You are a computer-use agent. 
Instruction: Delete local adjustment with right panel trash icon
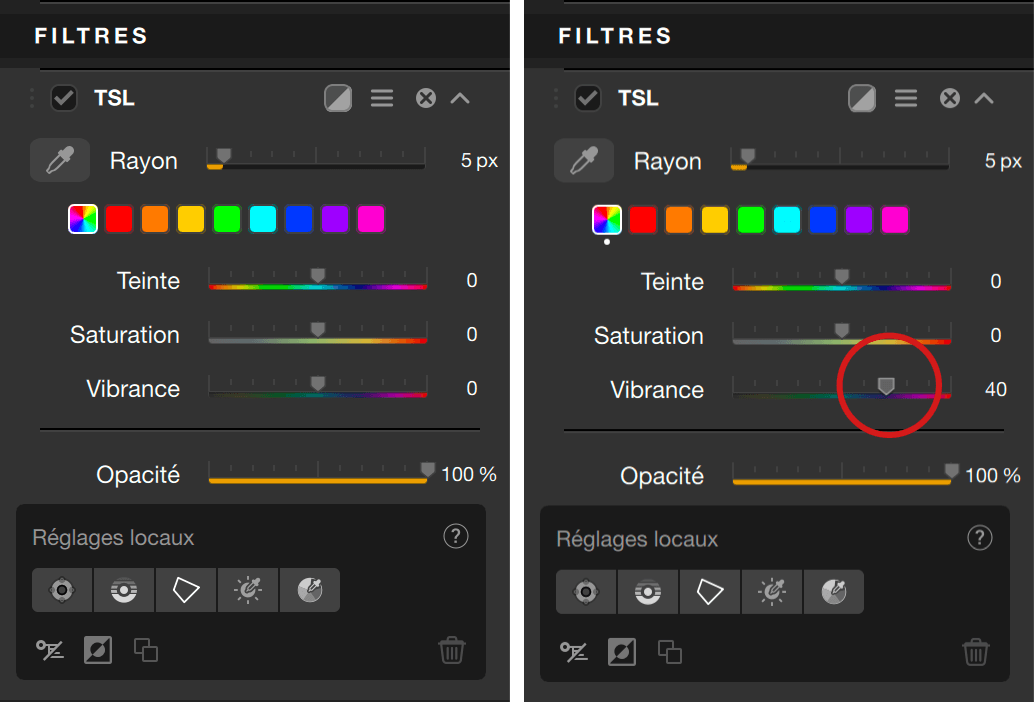click(976, 652)
